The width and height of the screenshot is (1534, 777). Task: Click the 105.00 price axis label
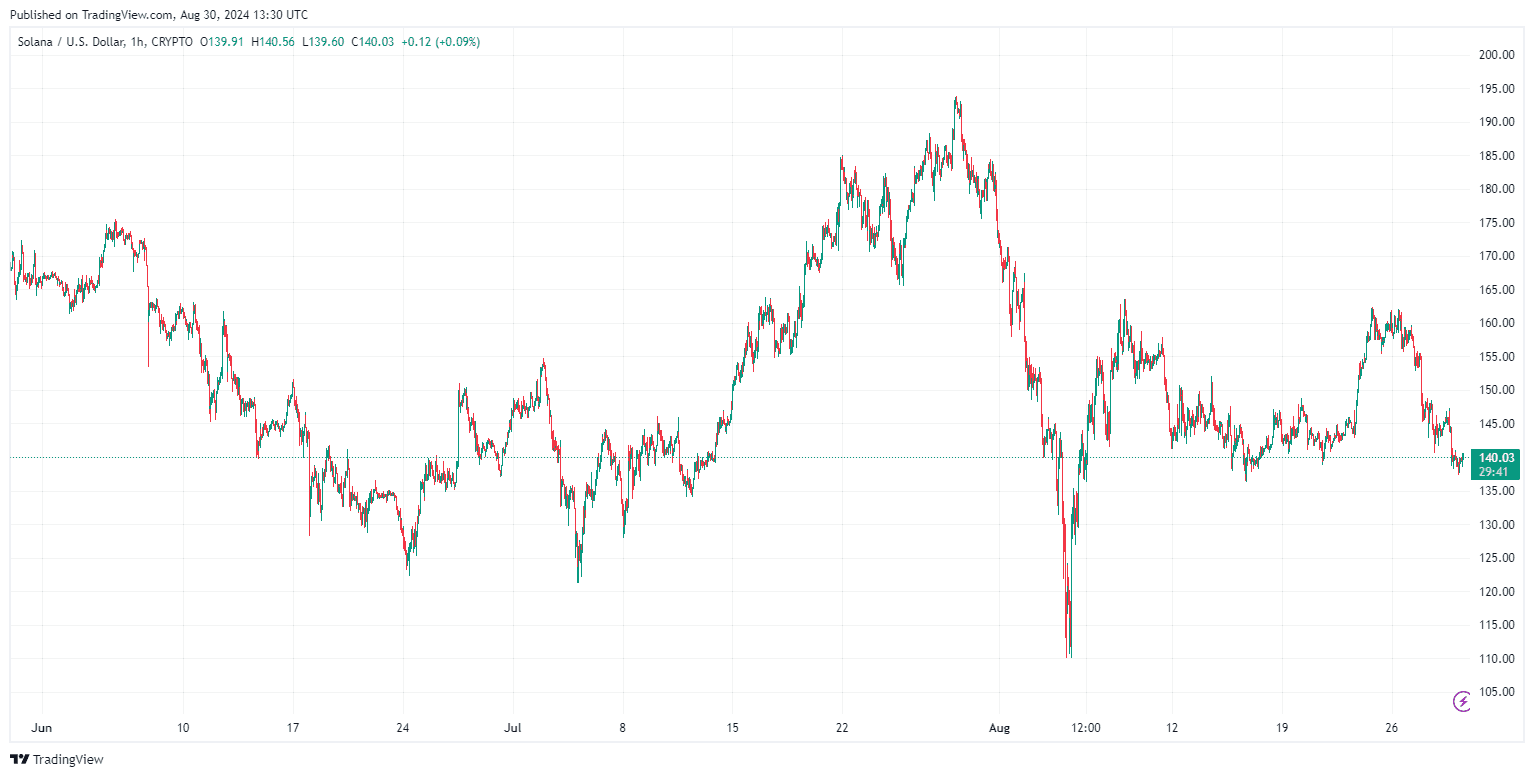coord(1496,692)
